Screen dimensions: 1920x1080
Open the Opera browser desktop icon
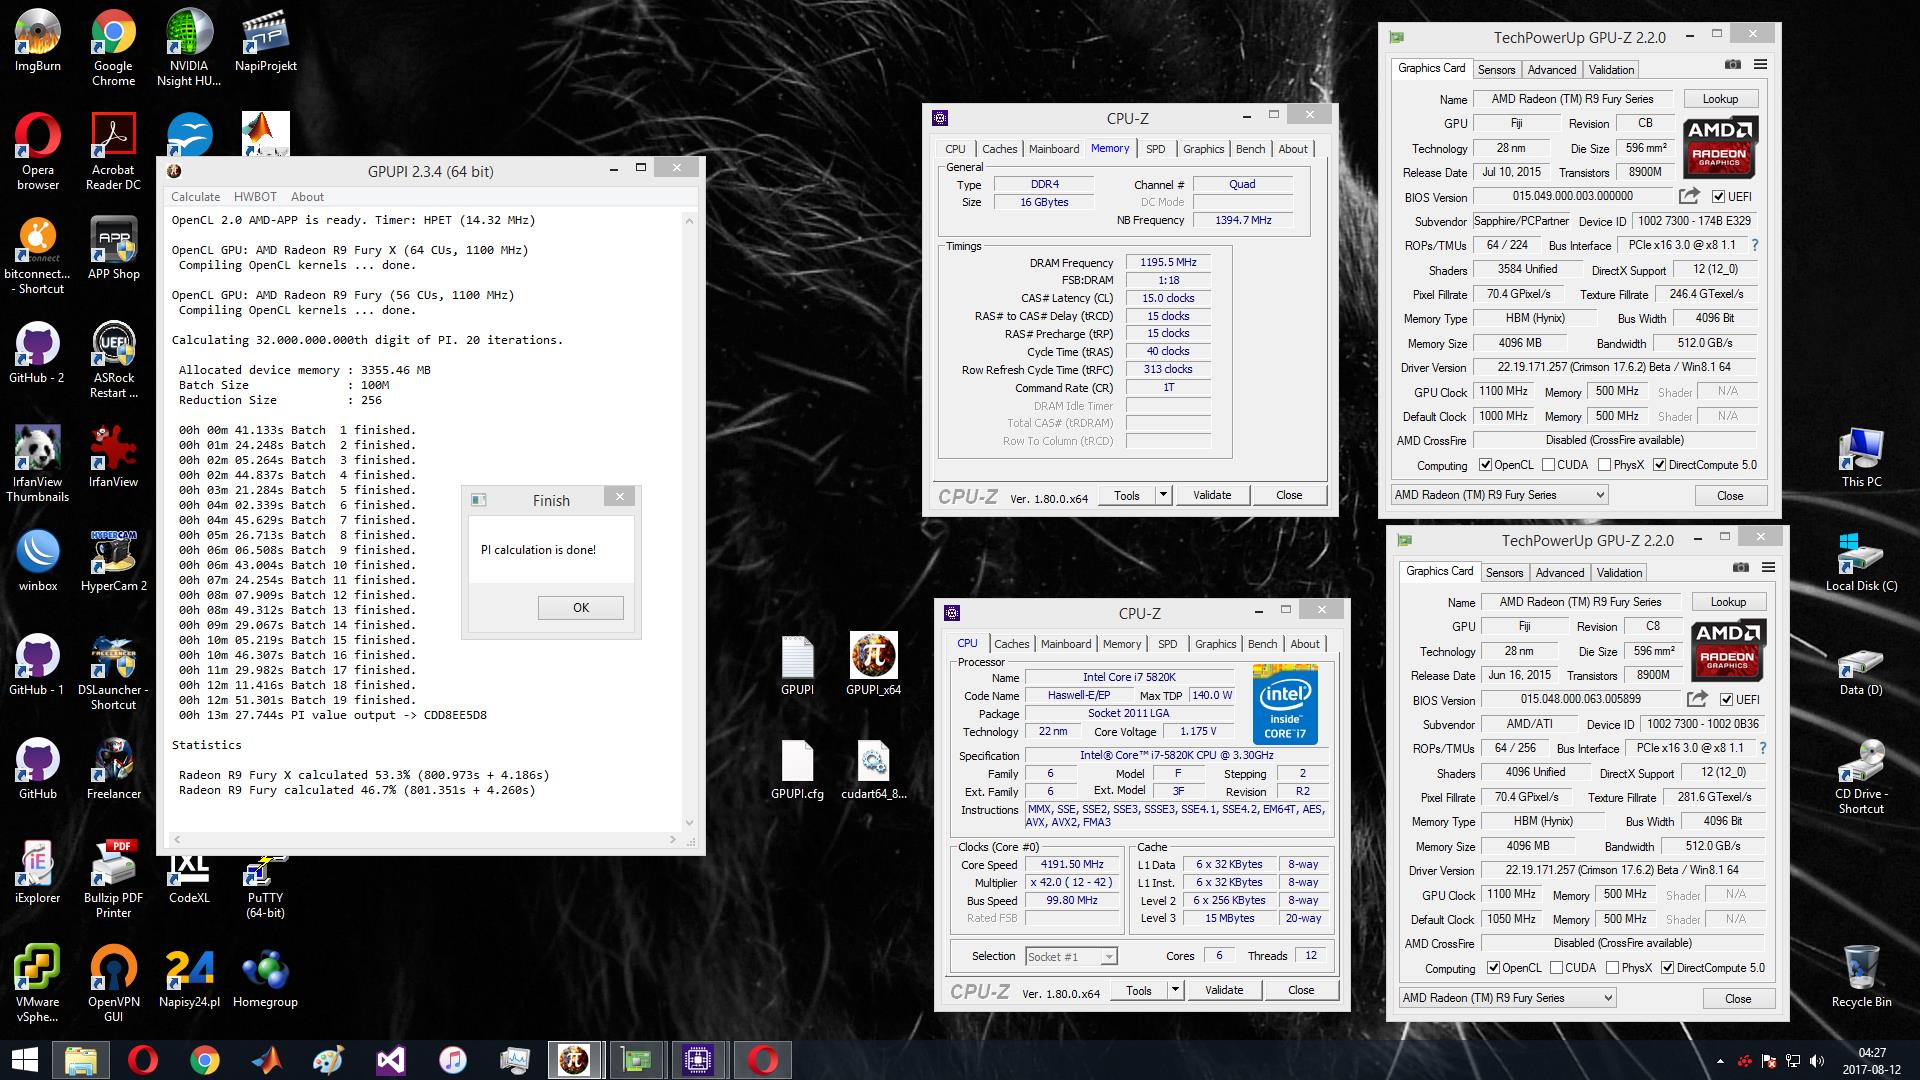(x=38, y=152)
